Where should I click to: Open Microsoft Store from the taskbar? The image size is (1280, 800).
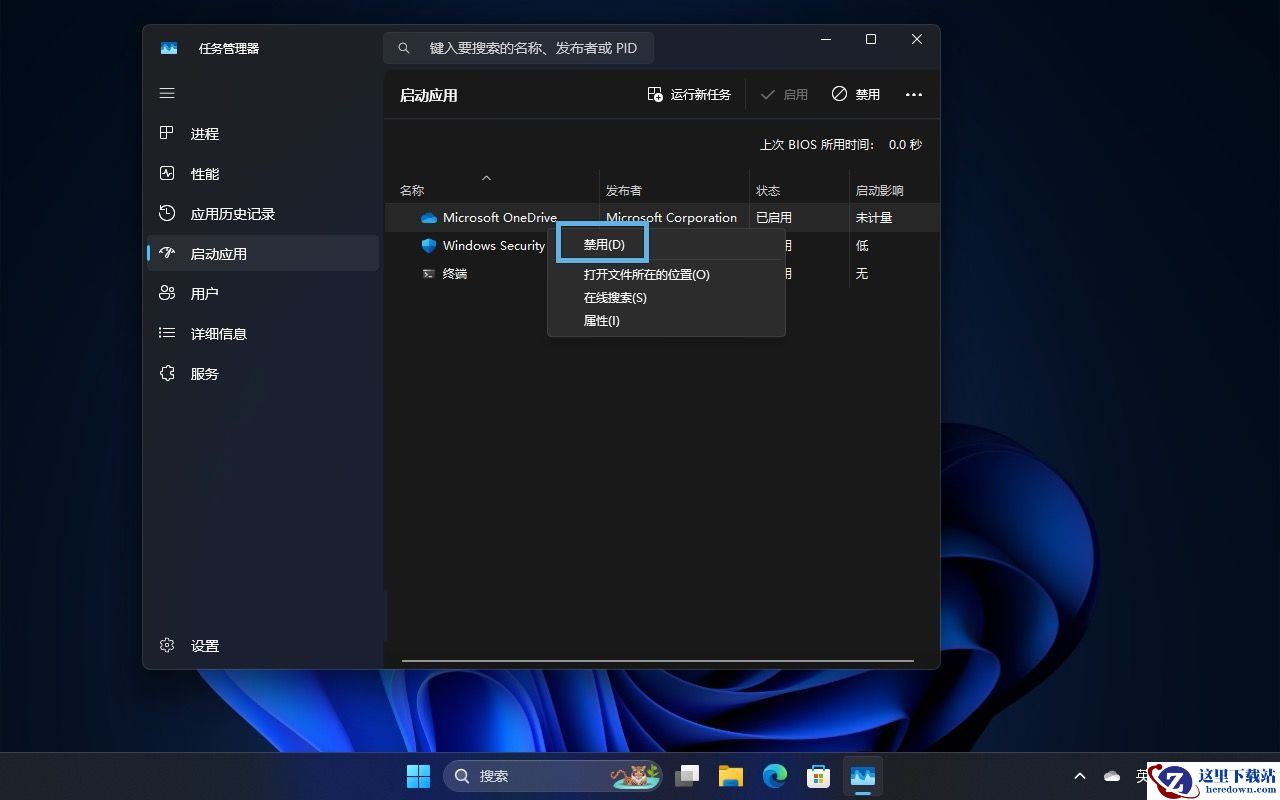point(819,776)
